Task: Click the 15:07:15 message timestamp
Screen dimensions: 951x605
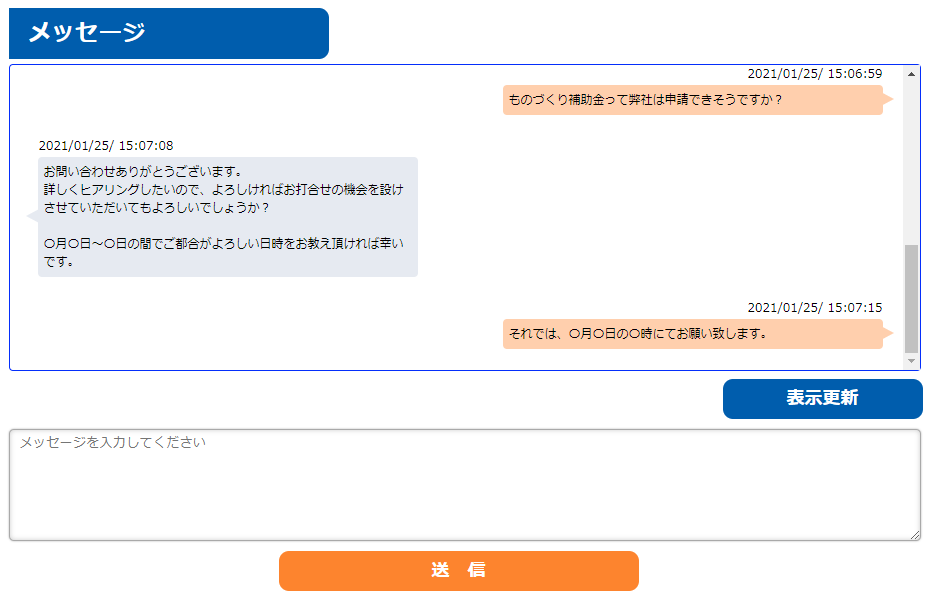Action: pyautogui.click(x=815, y=308)
